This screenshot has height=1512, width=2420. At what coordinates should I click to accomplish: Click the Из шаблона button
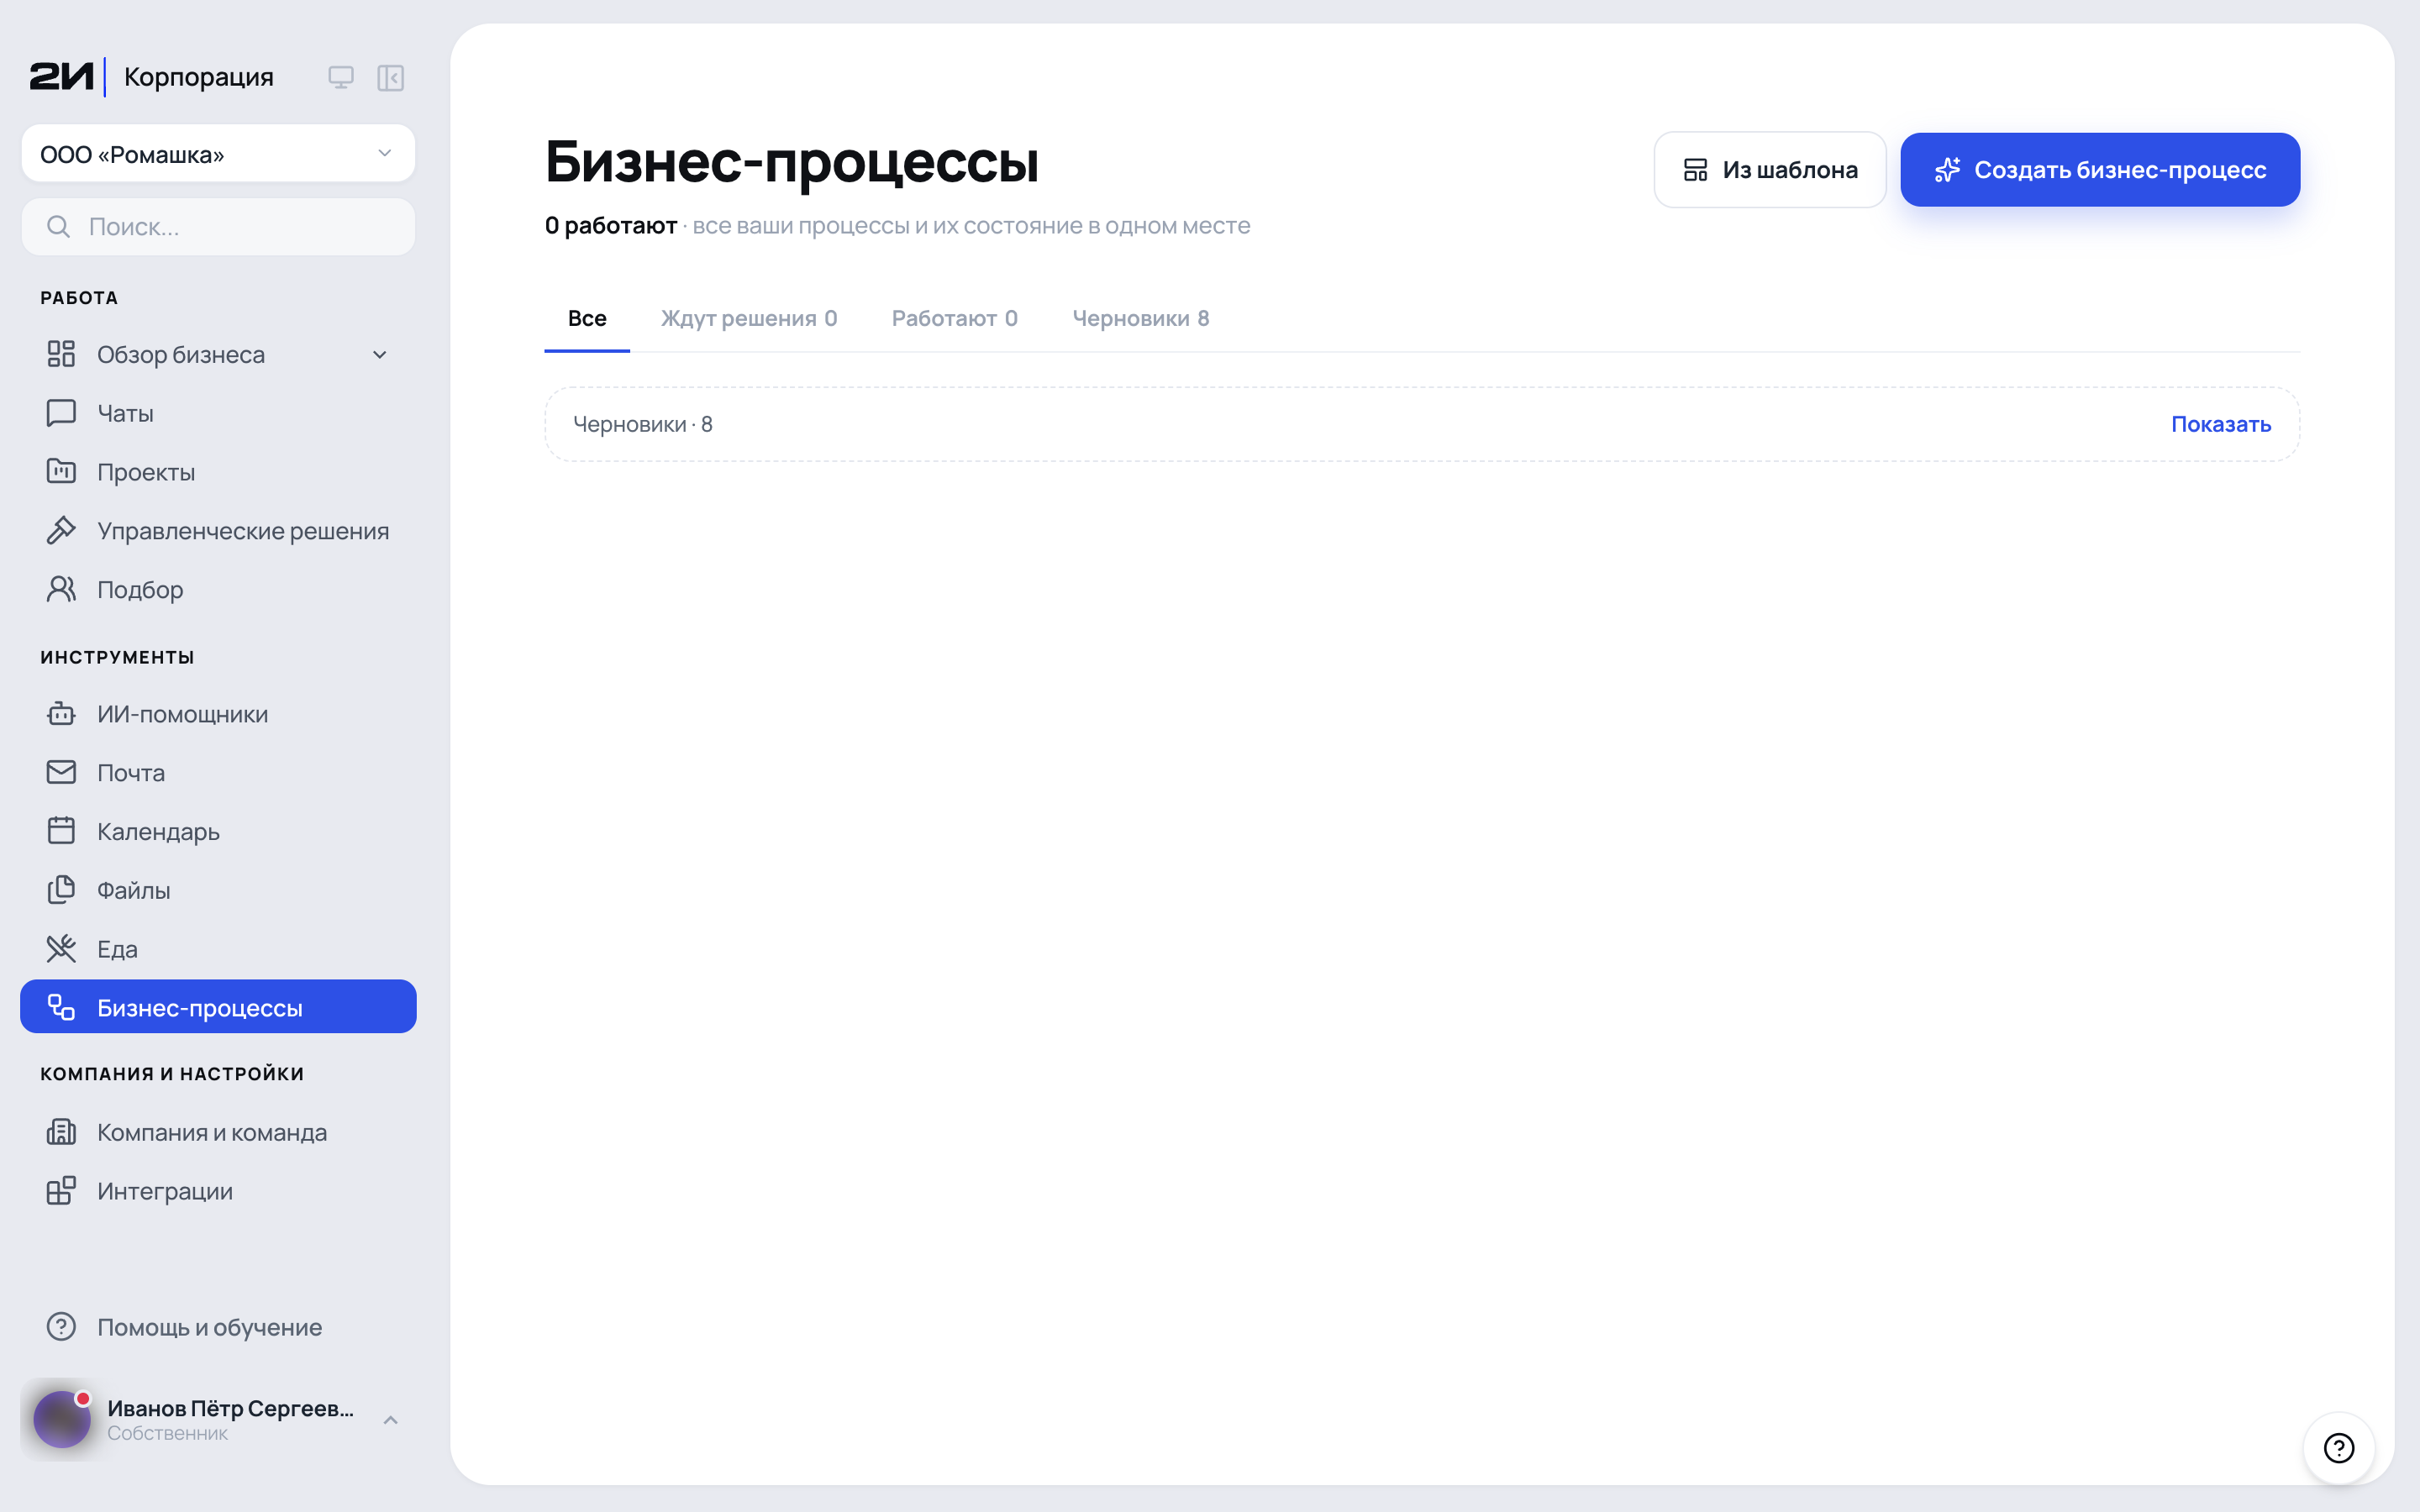[1770, 170]
